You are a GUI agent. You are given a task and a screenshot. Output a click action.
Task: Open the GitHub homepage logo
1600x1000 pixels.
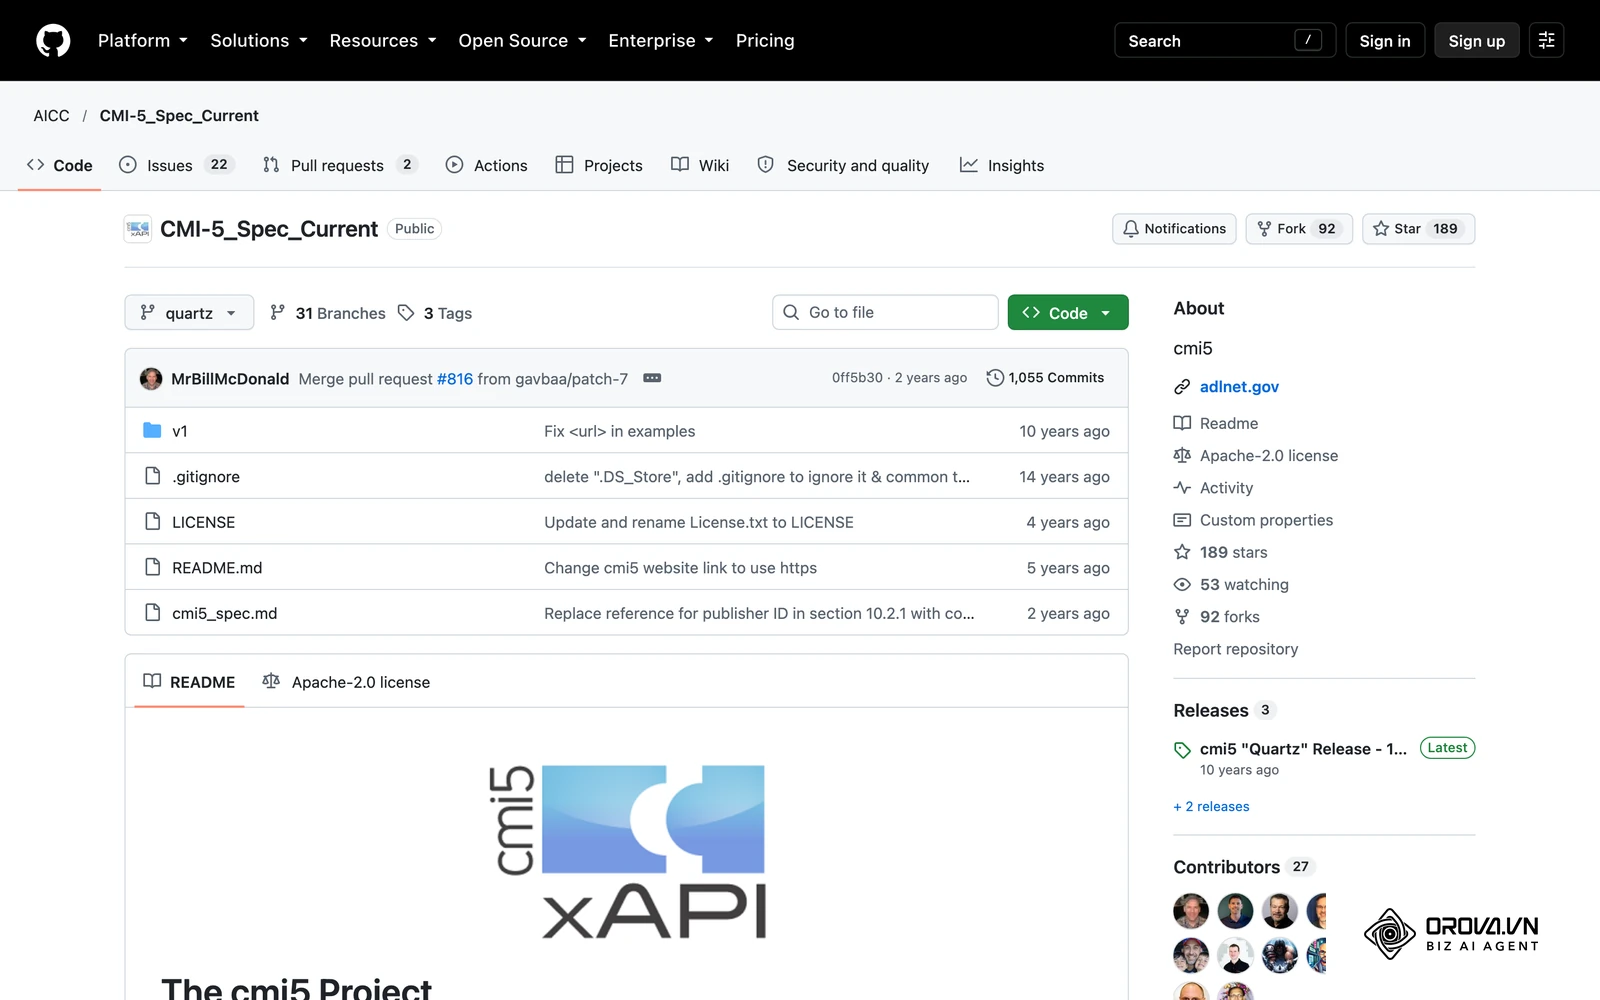[x=53, y=41]
